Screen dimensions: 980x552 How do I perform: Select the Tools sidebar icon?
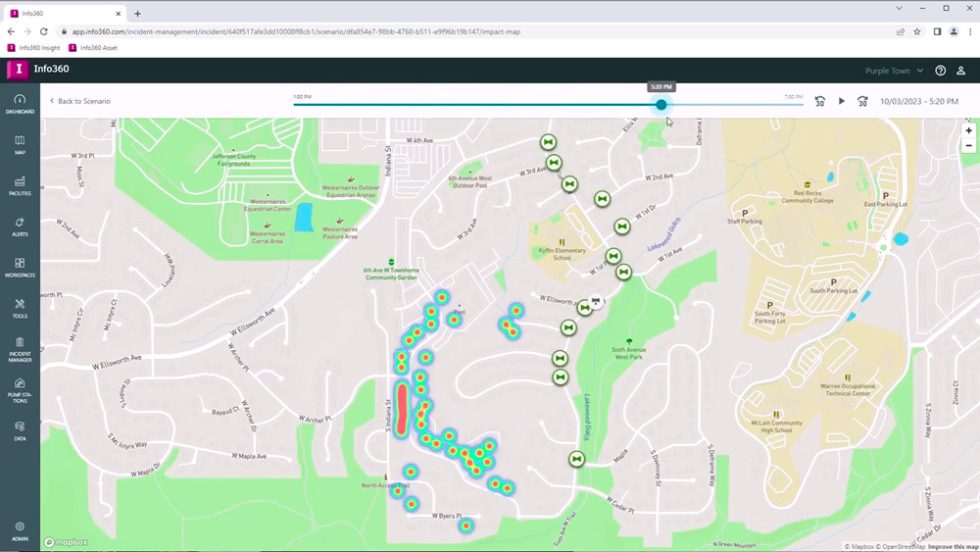(20, 308)
